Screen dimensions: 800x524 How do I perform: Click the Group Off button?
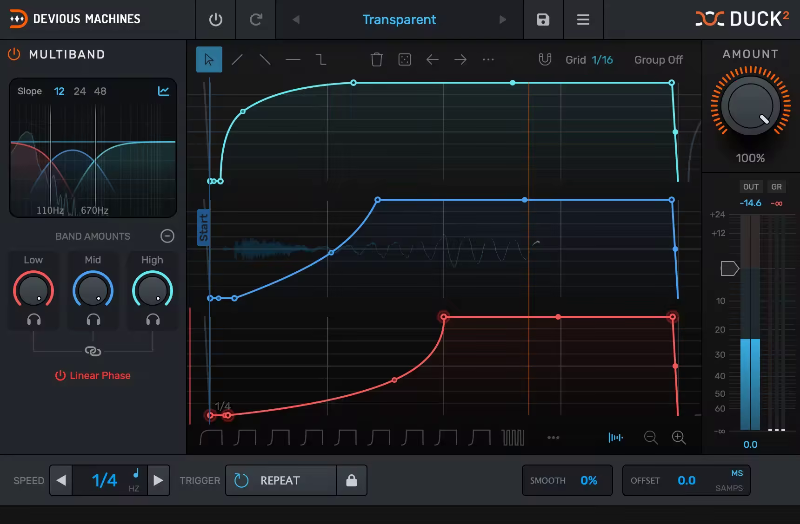(x=658, y=60)
